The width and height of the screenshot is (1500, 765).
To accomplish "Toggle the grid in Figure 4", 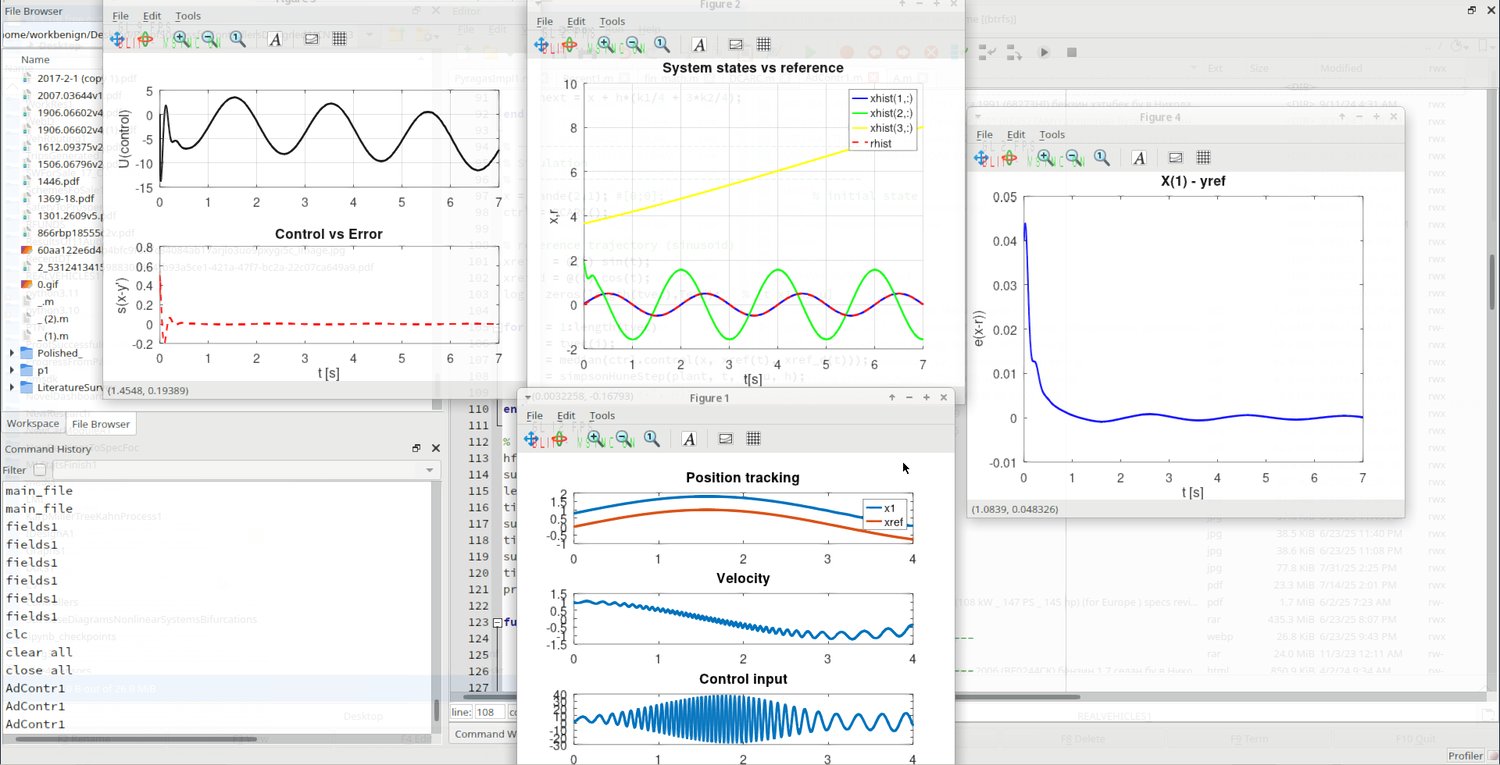I will point(1204,157).
